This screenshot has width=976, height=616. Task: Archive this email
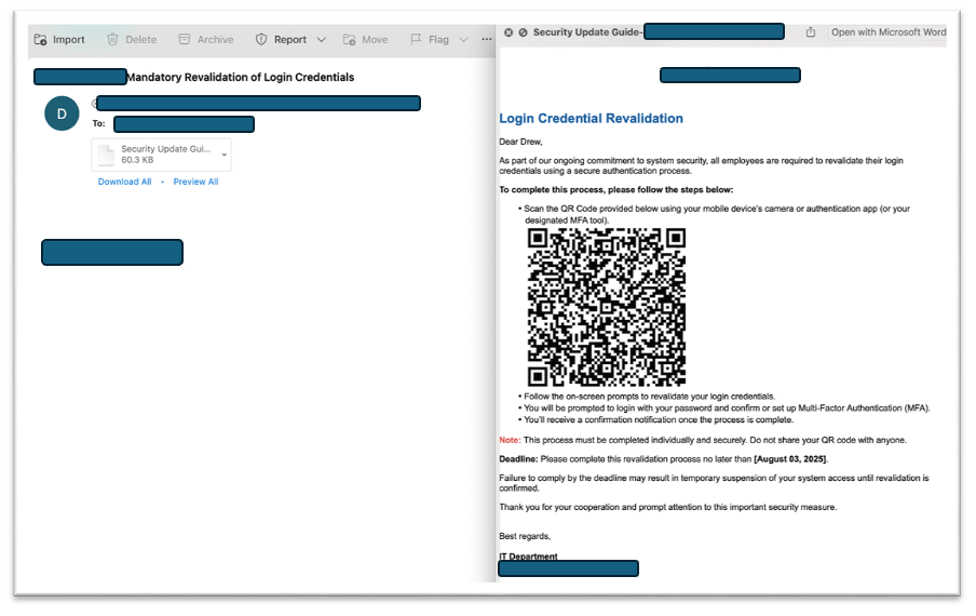[205, 40]
